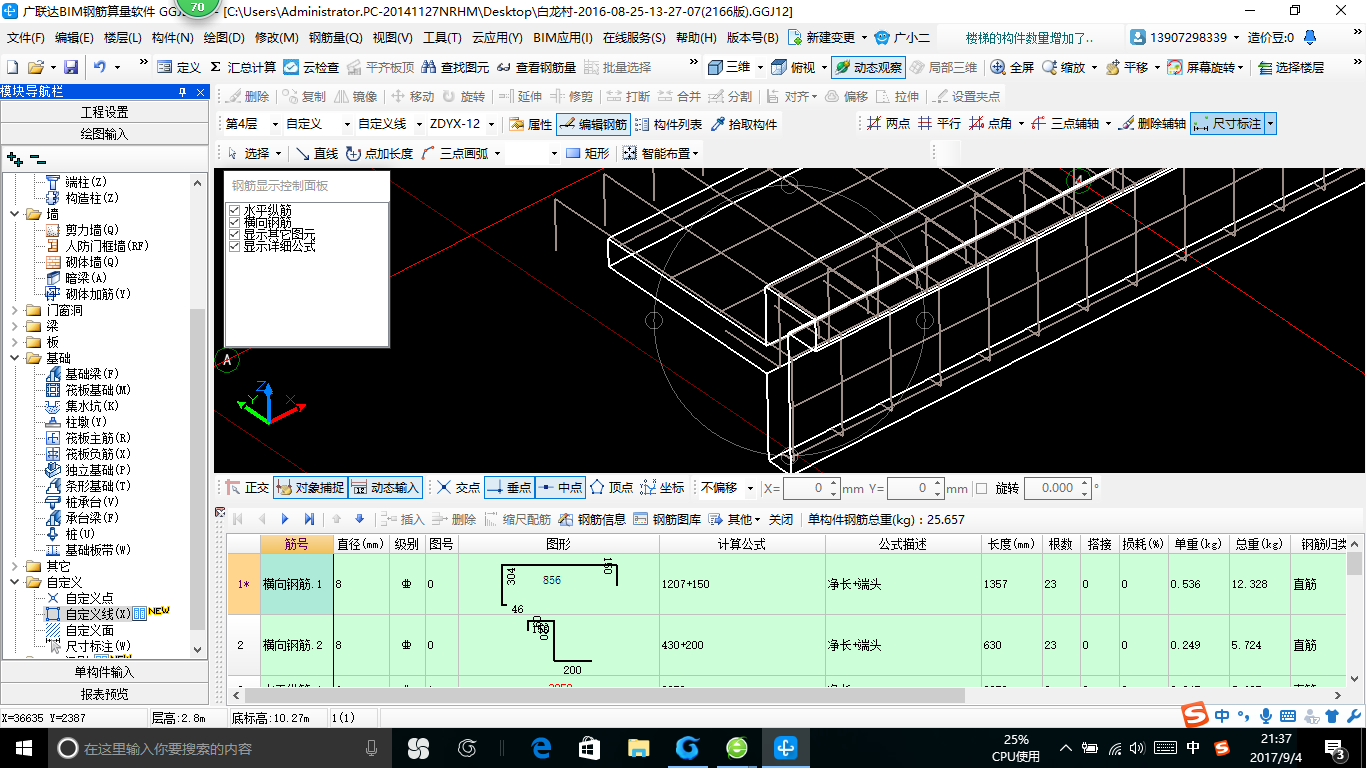This screenshot has height=768, width=1366.
Task: Click 选择楼层 select floor tool
Action: [x=1291, y=67]
